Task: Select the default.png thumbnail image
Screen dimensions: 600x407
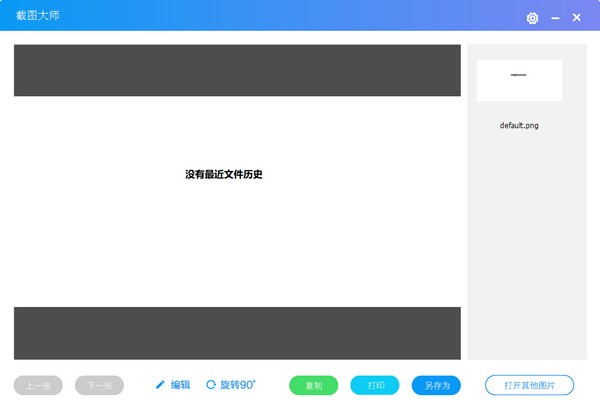Action: [519, 80]
